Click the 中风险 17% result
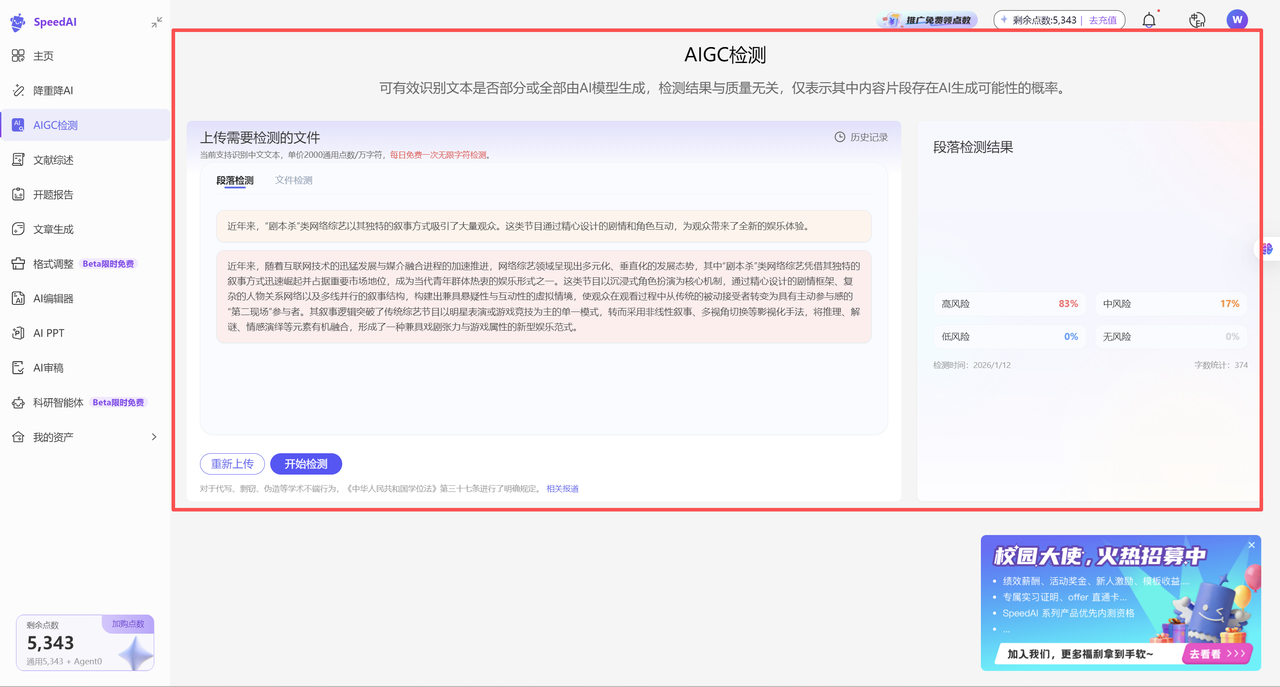Screen dimensions: 1280x687 (1171, 304)
